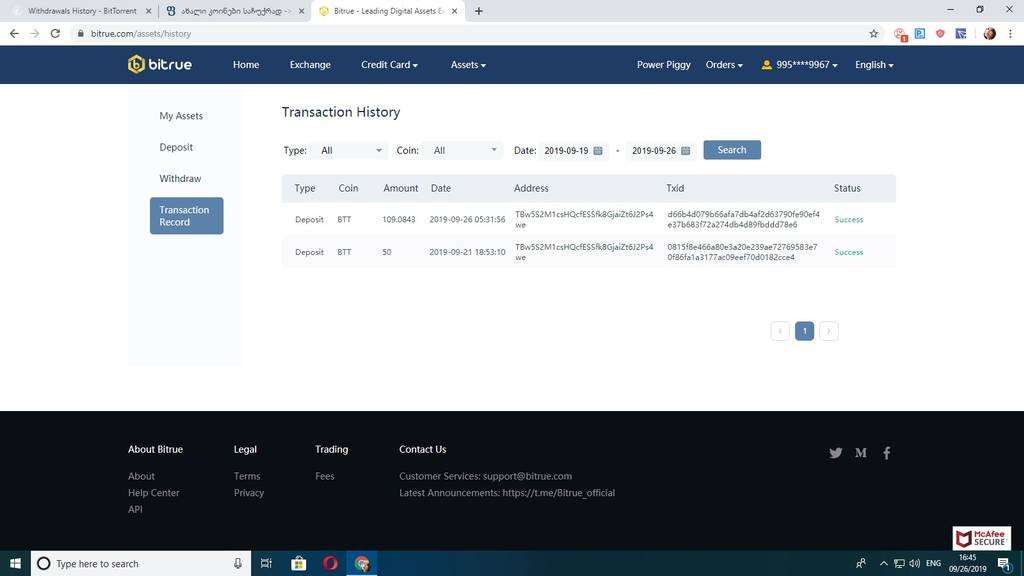The image size is (1024, 576).
Task: Go to page 1 in pagination
Action: [805, 331]
